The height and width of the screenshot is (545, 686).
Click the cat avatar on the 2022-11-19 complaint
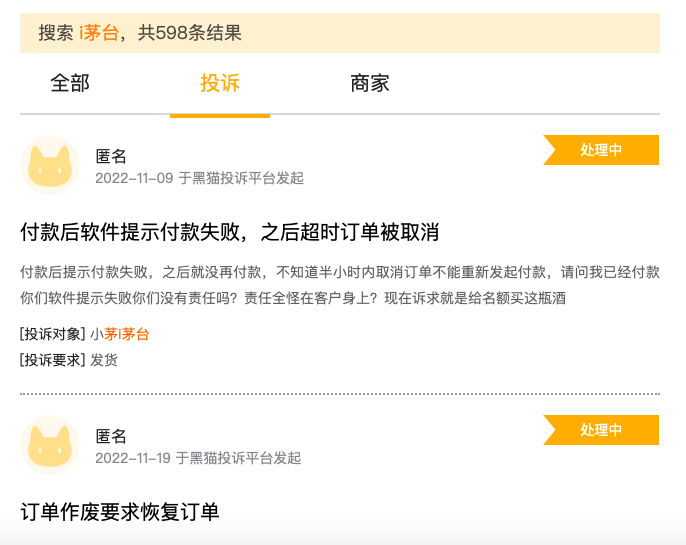click(50, 445)
